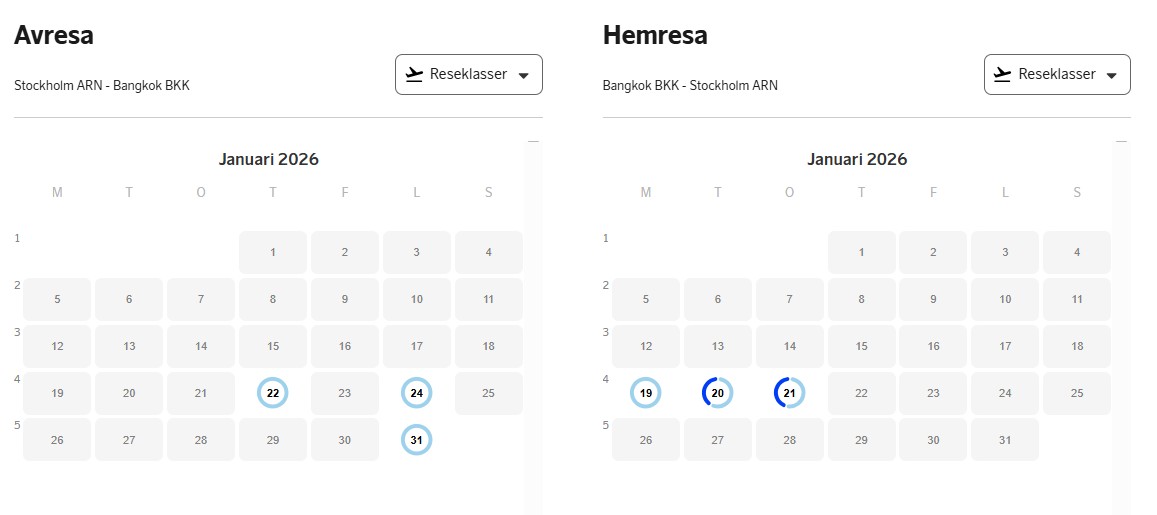Select January 22 in Avresa calendar
The image size is (1157, 515).
click(x=273, y=393)
